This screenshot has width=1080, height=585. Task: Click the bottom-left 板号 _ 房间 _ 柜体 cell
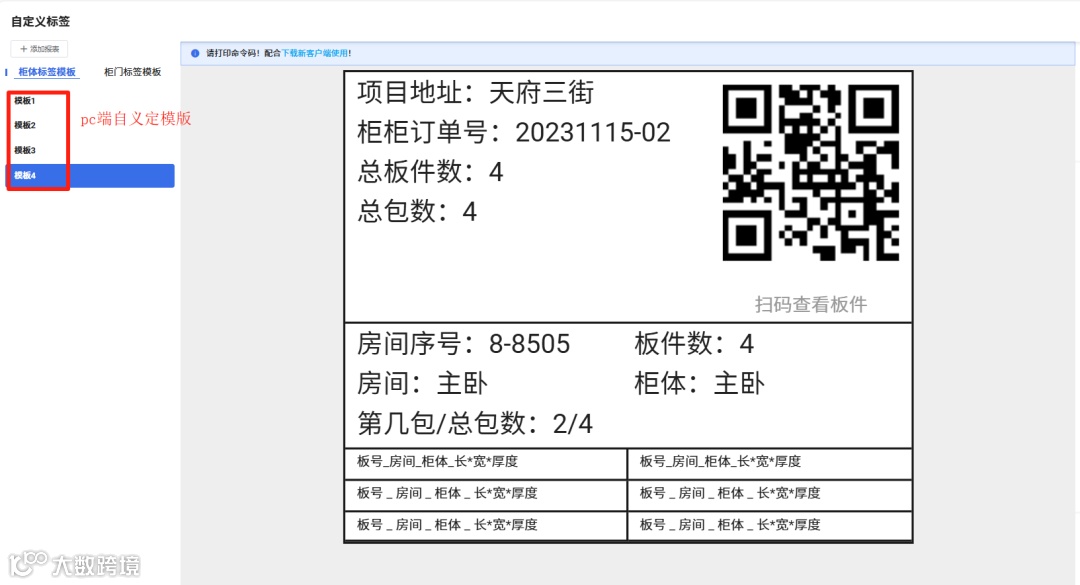tap(486, 526)
